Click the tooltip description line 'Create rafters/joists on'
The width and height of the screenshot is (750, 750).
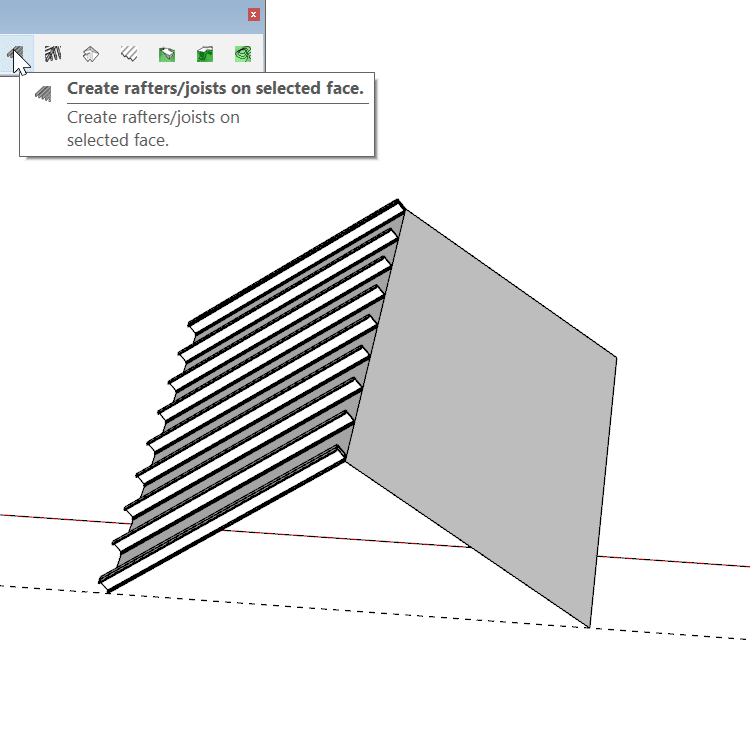[153, 117]
